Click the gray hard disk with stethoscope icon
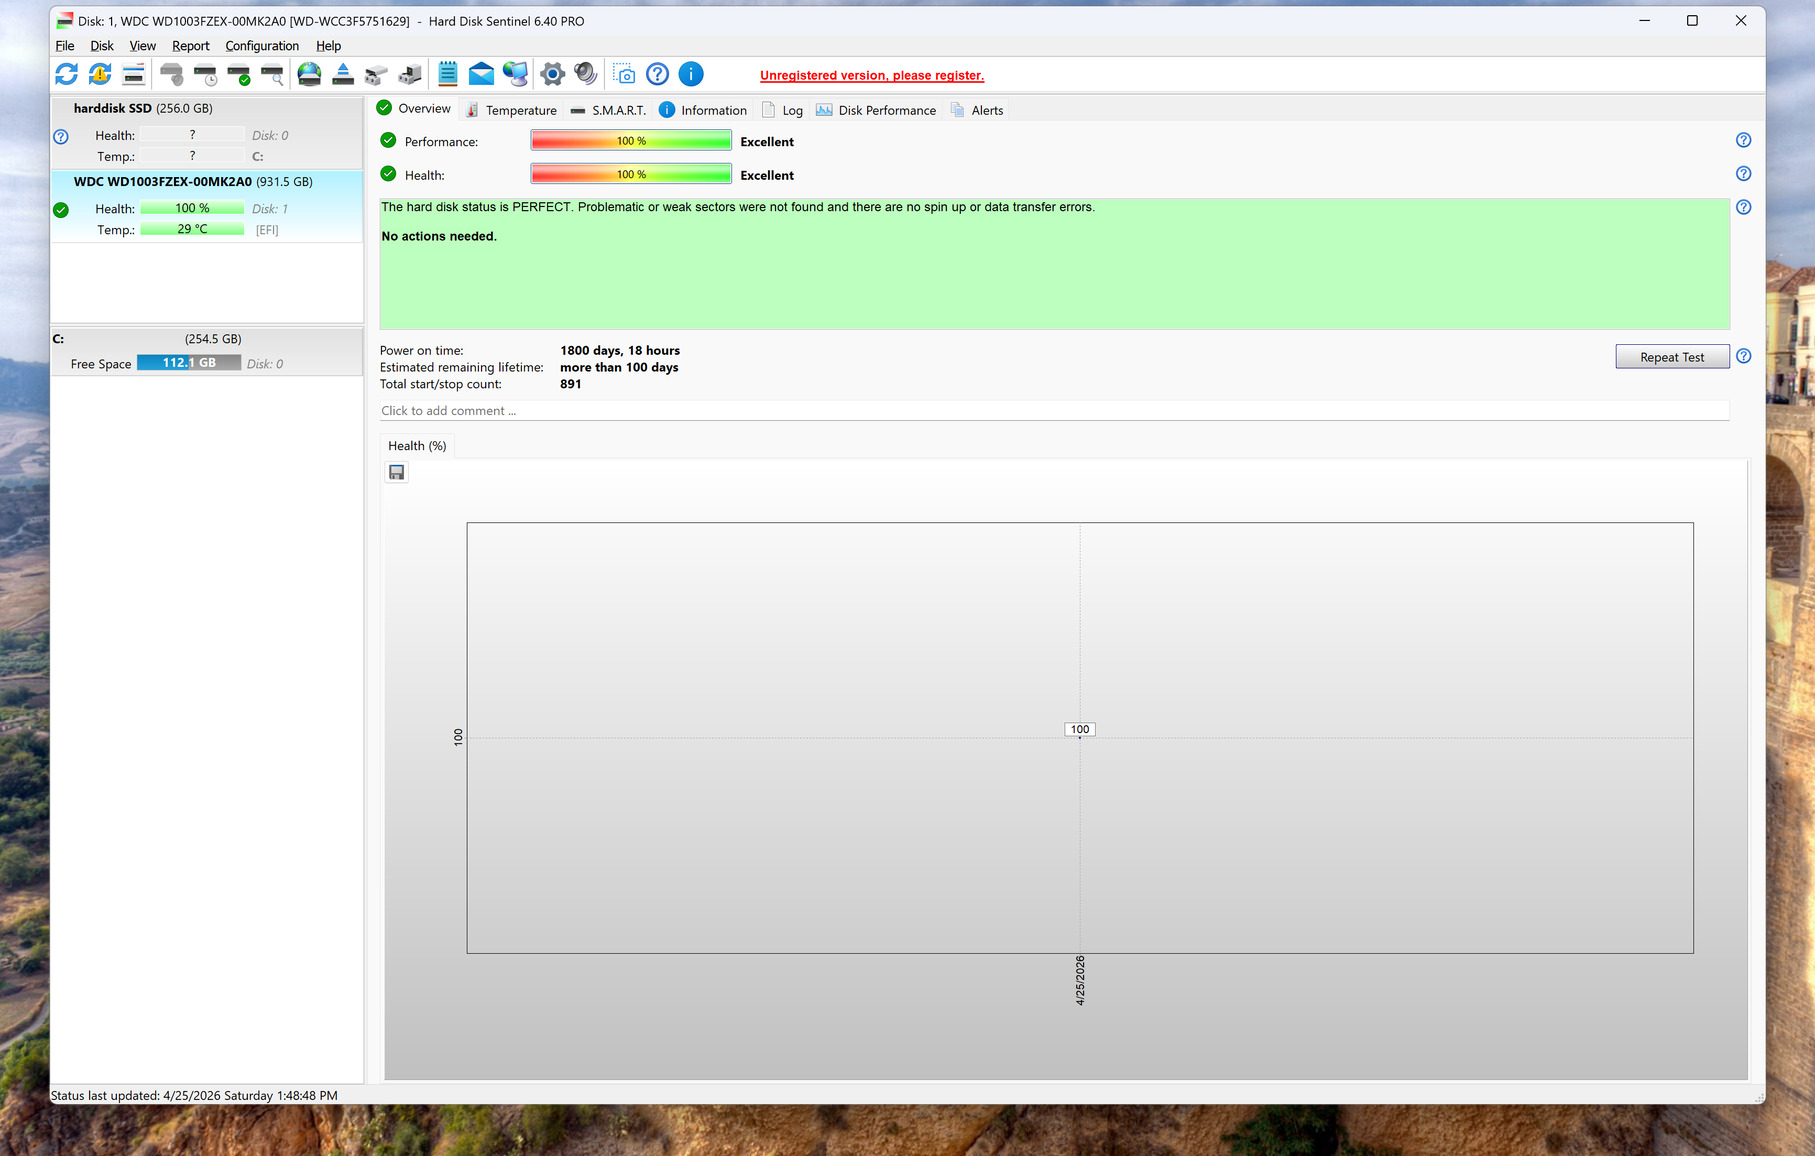This screenshot has width=1815, height=1156. point(172,74)
